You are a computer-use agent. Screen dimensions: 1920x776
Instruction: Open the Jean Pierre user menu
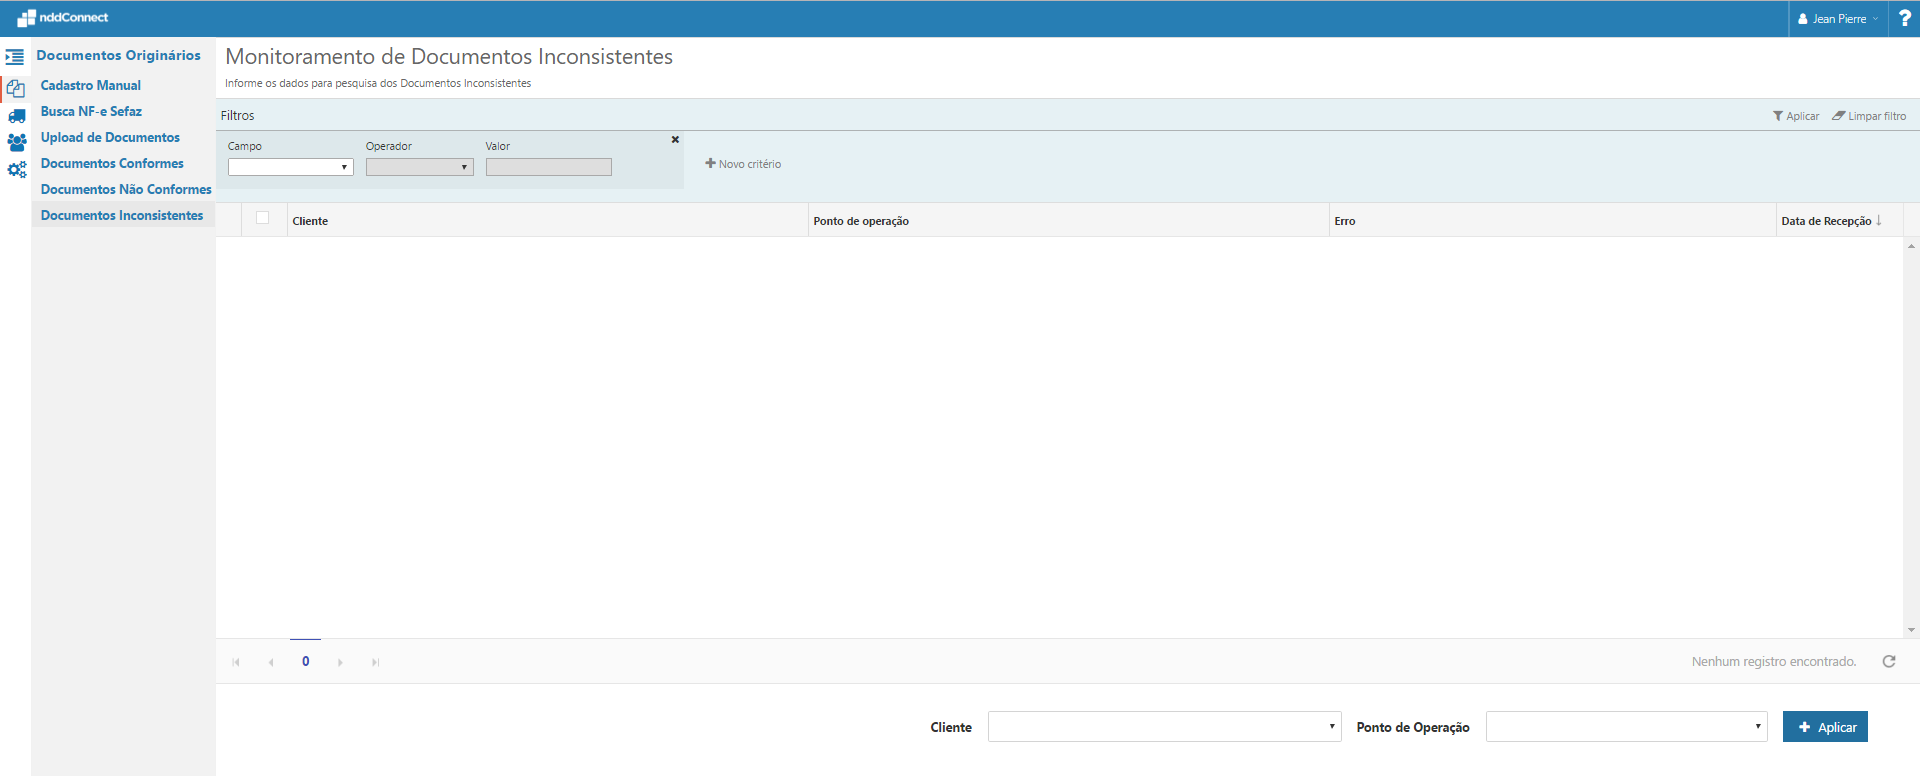[x=1838, y=19]
